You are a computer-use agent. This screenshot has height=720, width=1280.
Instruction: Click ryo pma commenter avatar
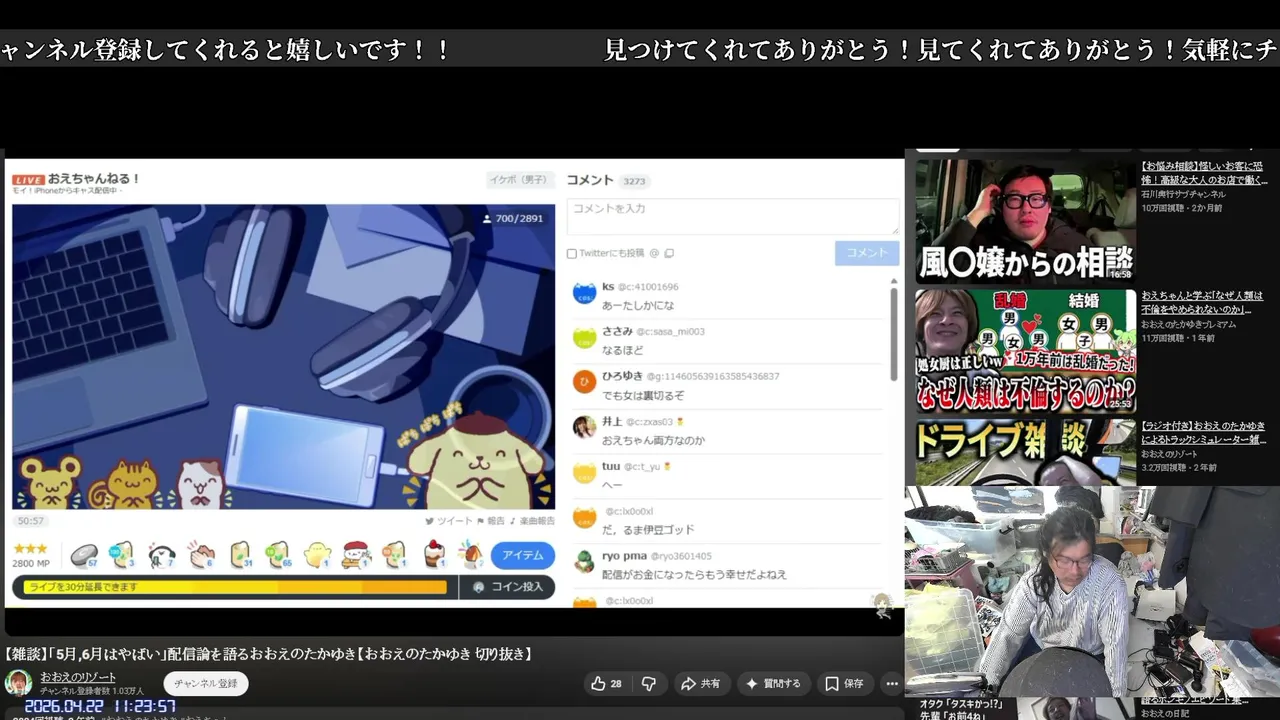click(584, 561)
